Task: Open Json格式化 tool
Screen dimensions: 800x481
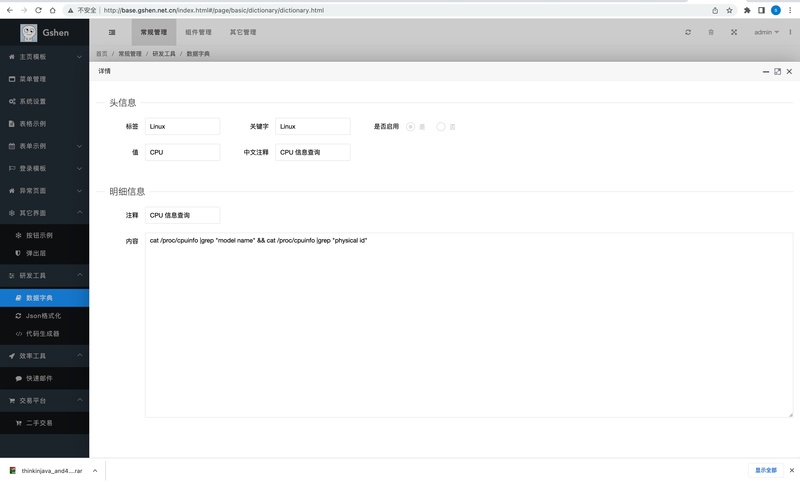Action: click(x=44, y=316)
